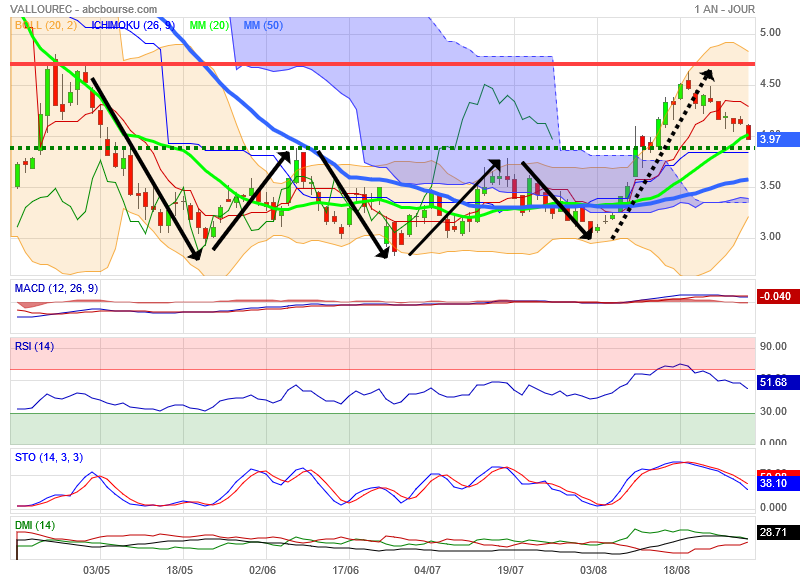Select the 18/05 date on the time axis
This screenshot has height=580, width=800.
(180, 570)
